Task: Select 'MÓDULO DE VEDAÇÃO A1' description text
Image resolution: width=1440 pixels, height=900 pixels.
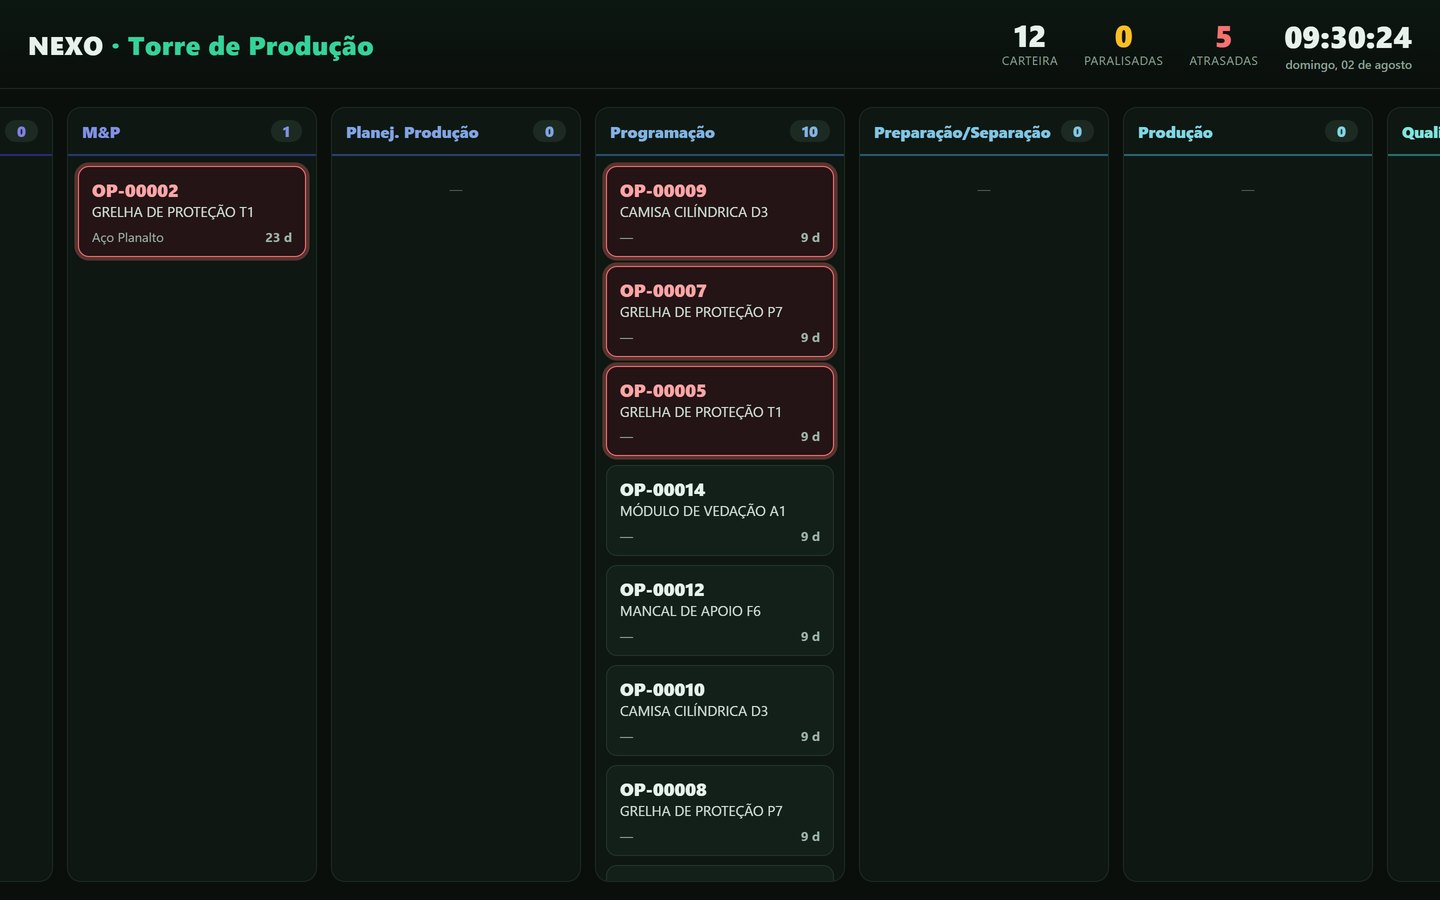Action: (x=703, y=511)
